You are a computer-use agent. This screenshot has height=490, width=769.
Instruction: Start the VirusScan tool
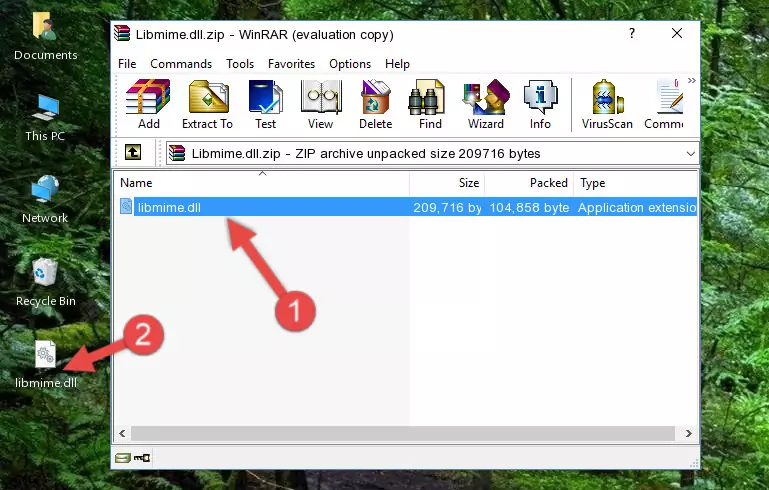607,104
